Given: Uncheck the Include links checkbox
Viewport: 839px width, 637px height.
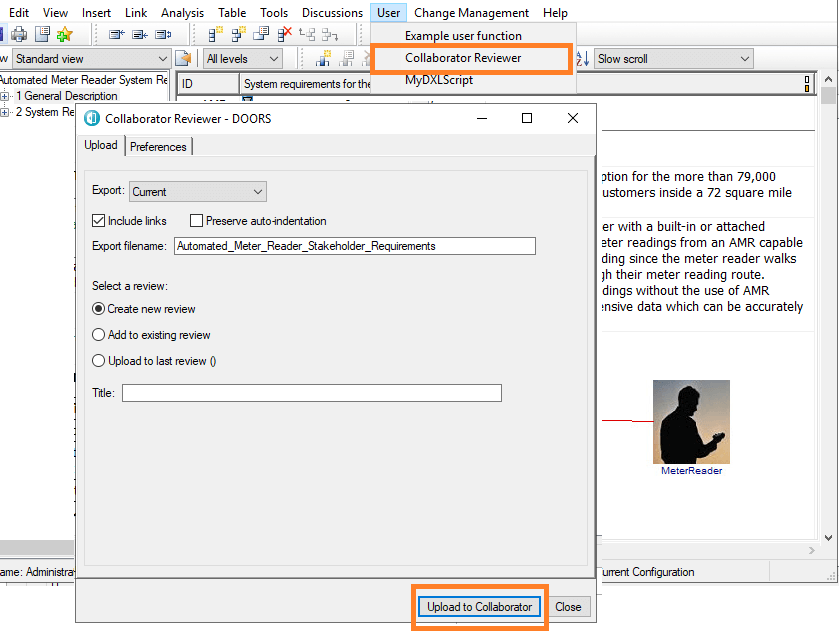Looking at the screenshot, I should point(98,221).
